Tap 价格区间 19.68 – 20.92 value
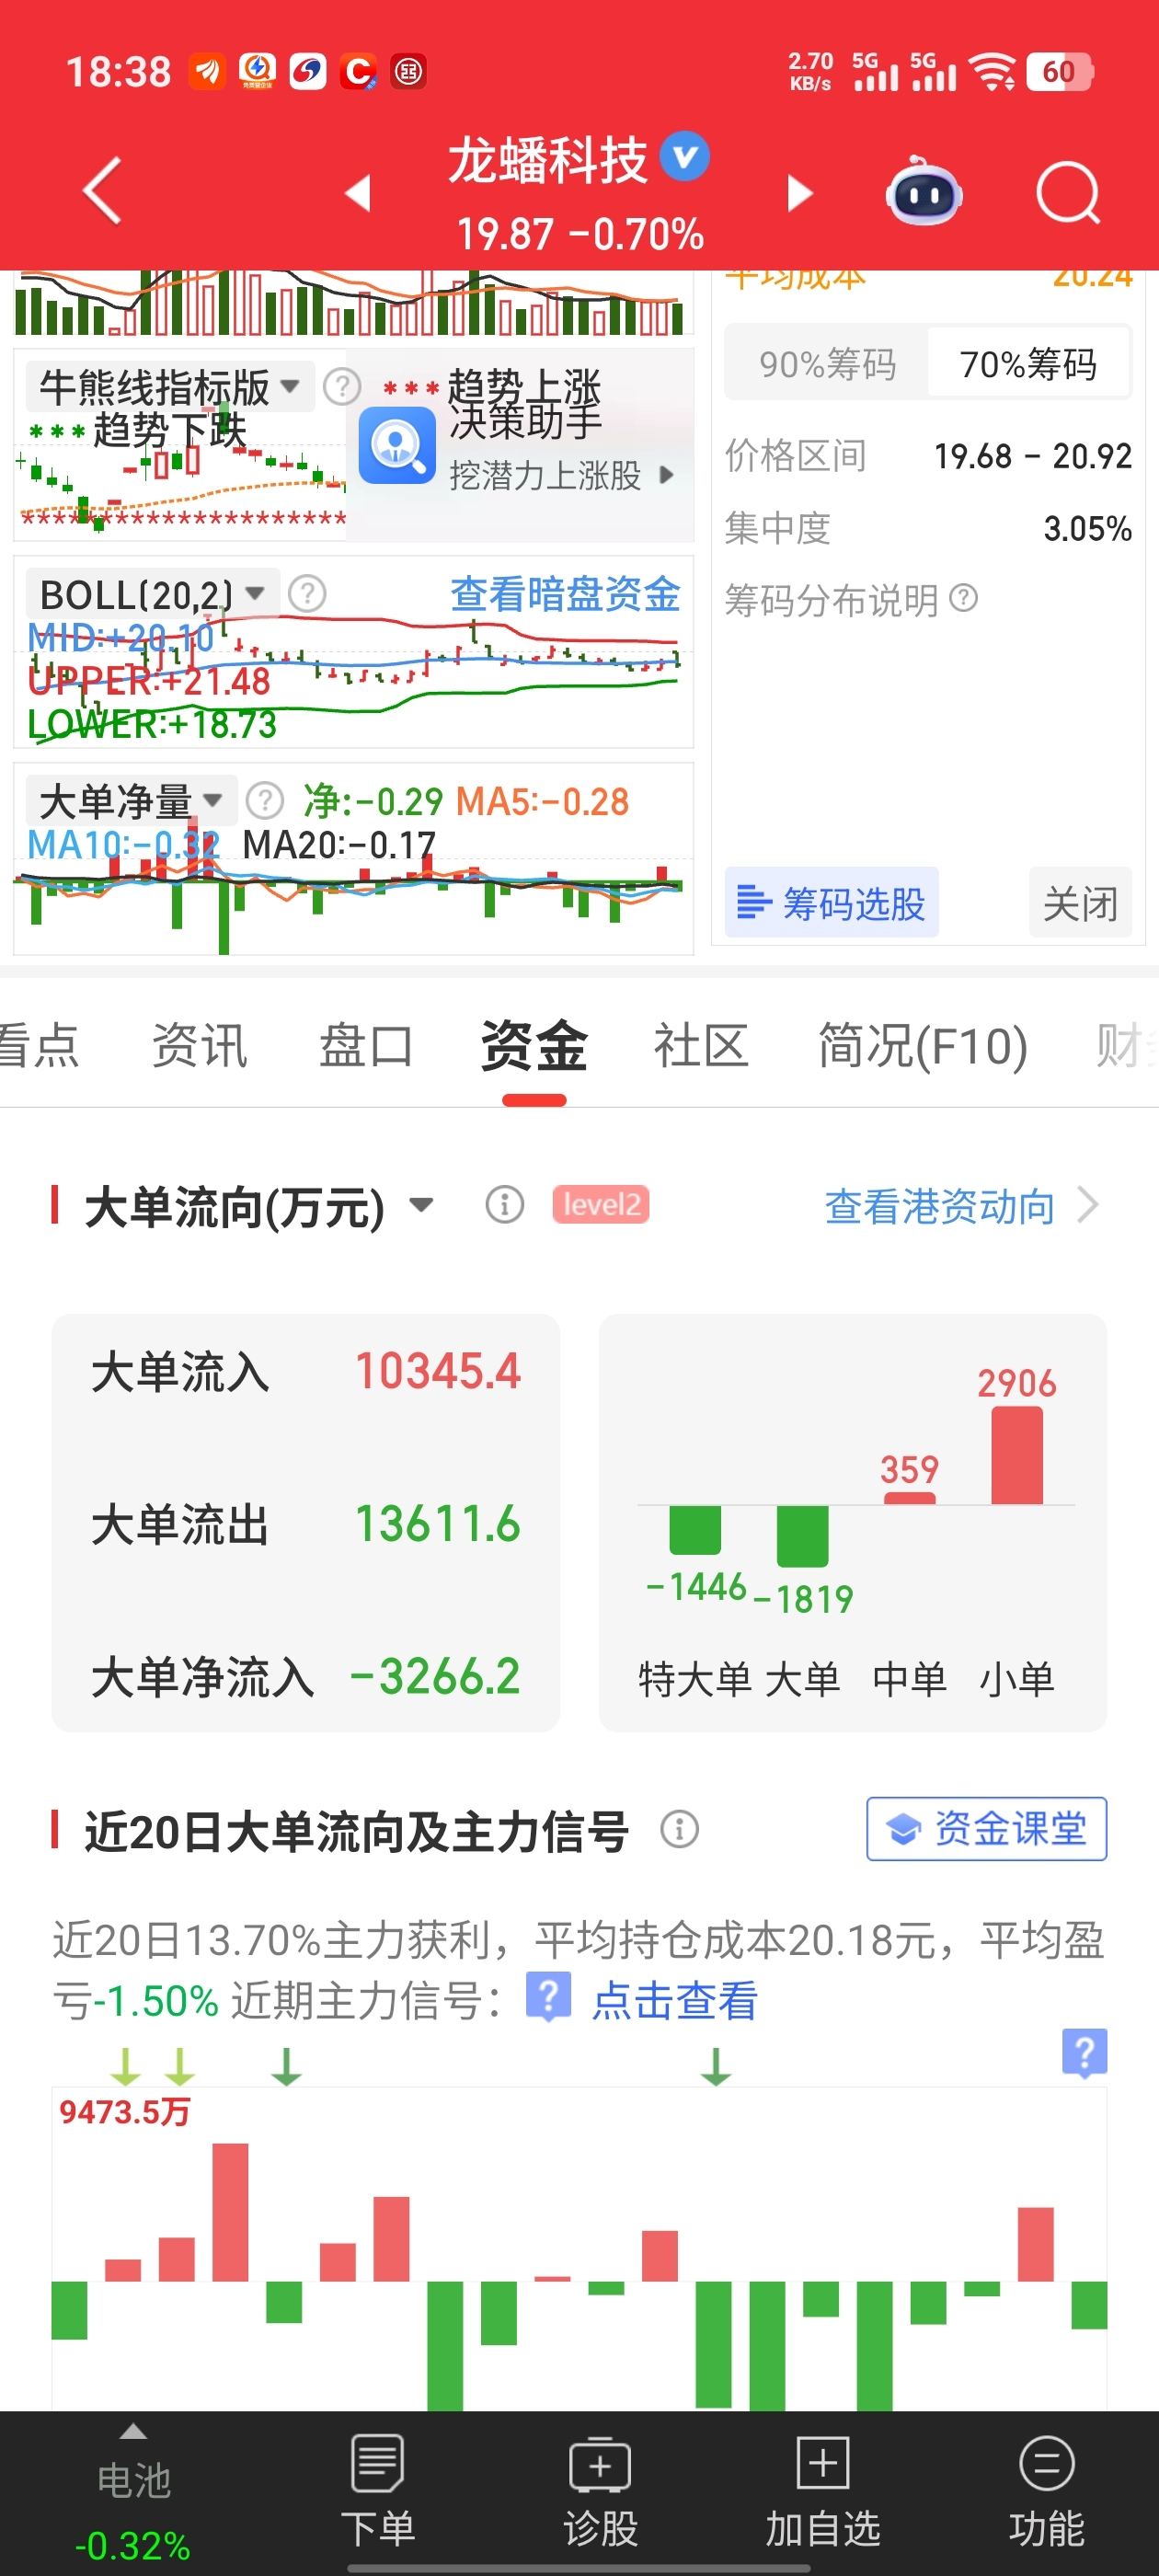 (1032, 456)
